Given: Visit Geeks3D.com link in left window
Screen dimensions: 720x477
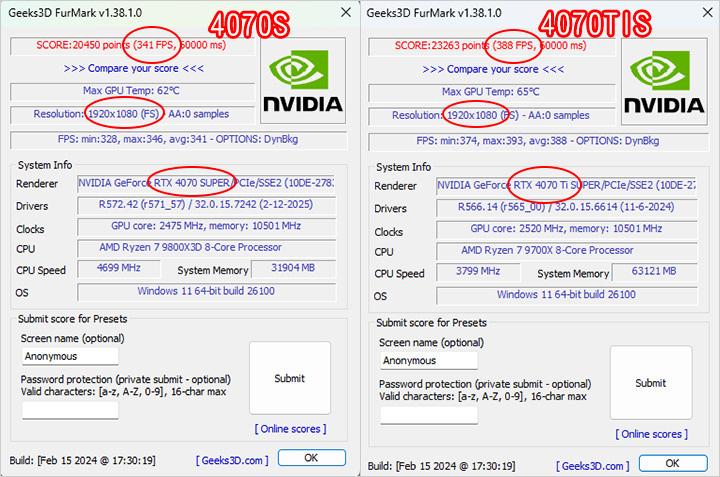Looking at the screenshot, I should (x=232, y=460).
